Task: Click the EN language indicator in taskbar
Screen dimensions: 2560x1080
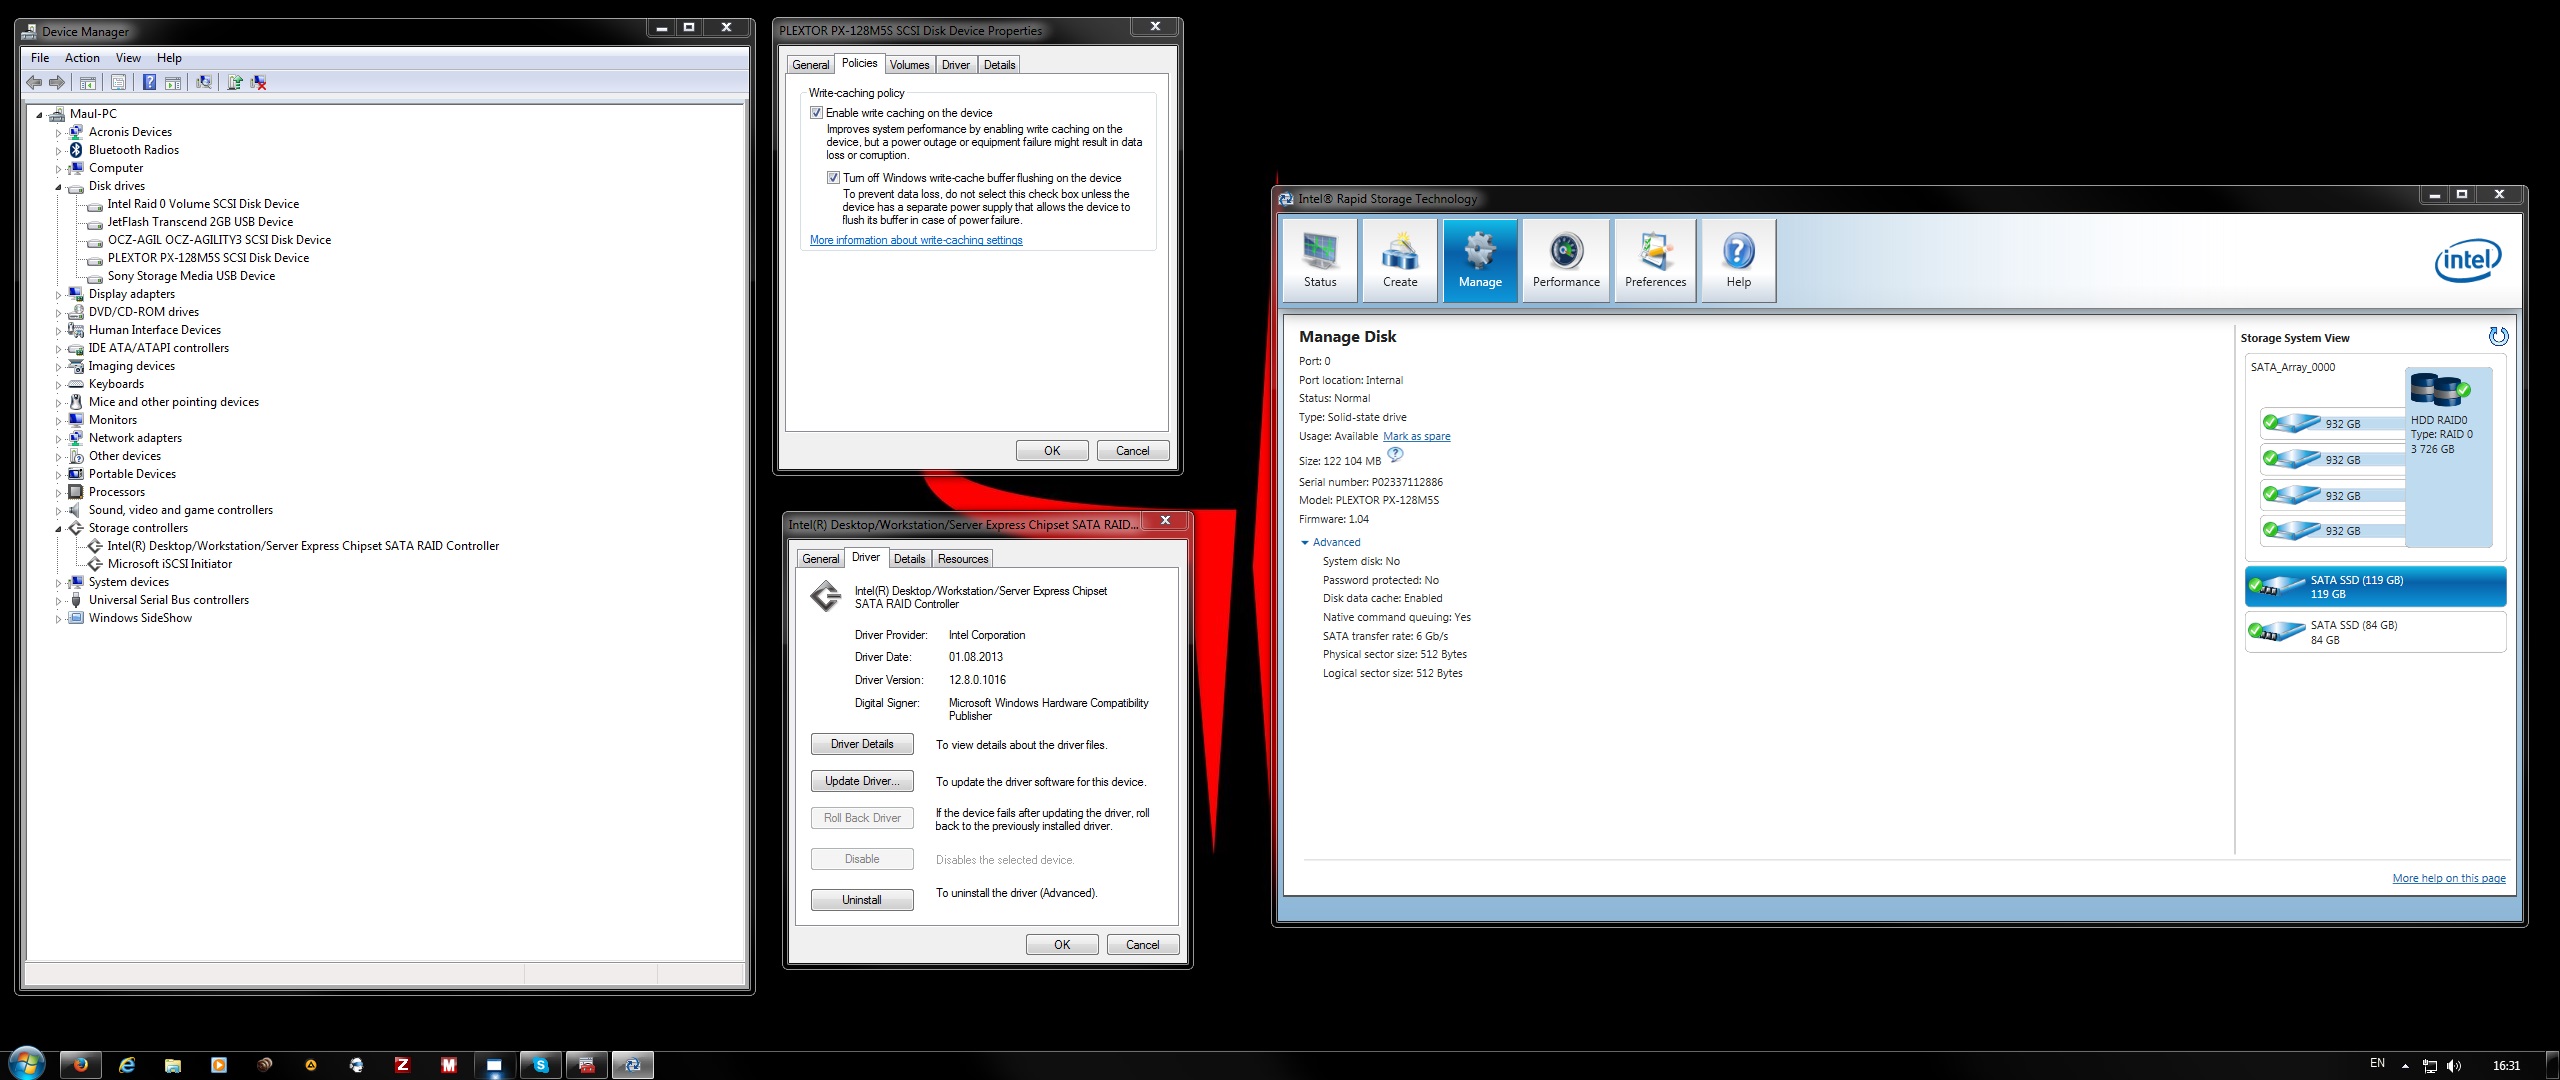Action: [2377, 1063]
